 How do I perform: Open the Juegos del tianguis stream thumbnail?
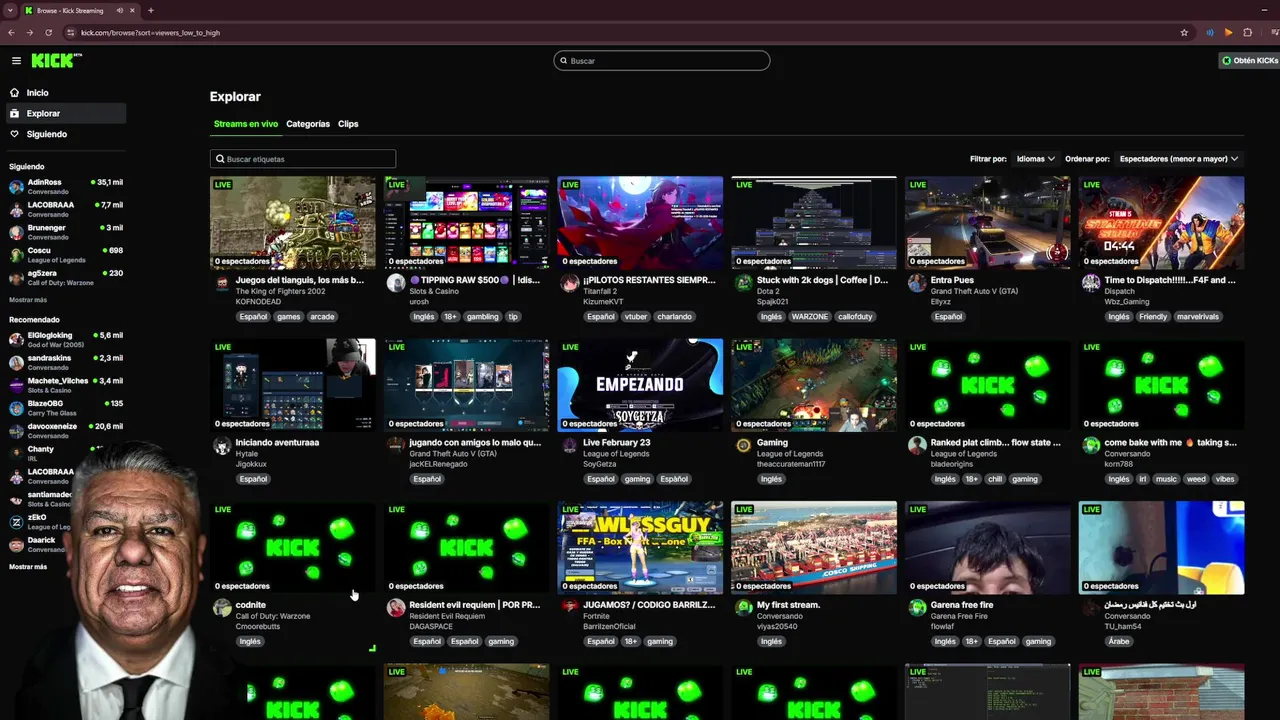tap(293, 223)
